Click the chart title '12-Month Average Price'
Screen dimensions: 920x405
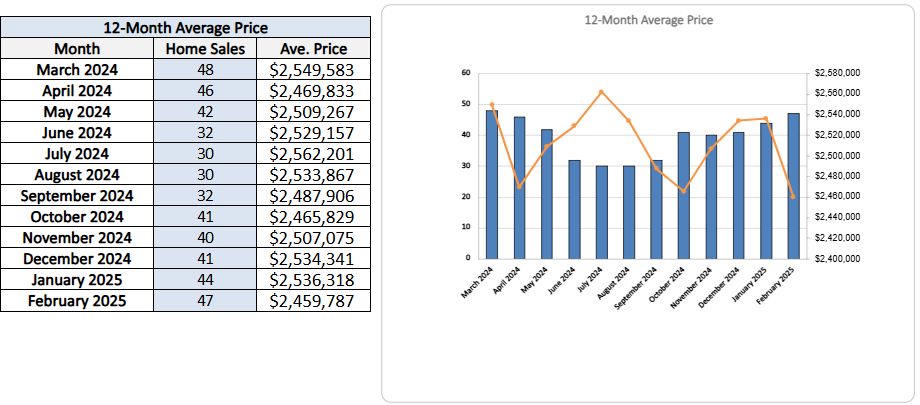pos(649,20)
